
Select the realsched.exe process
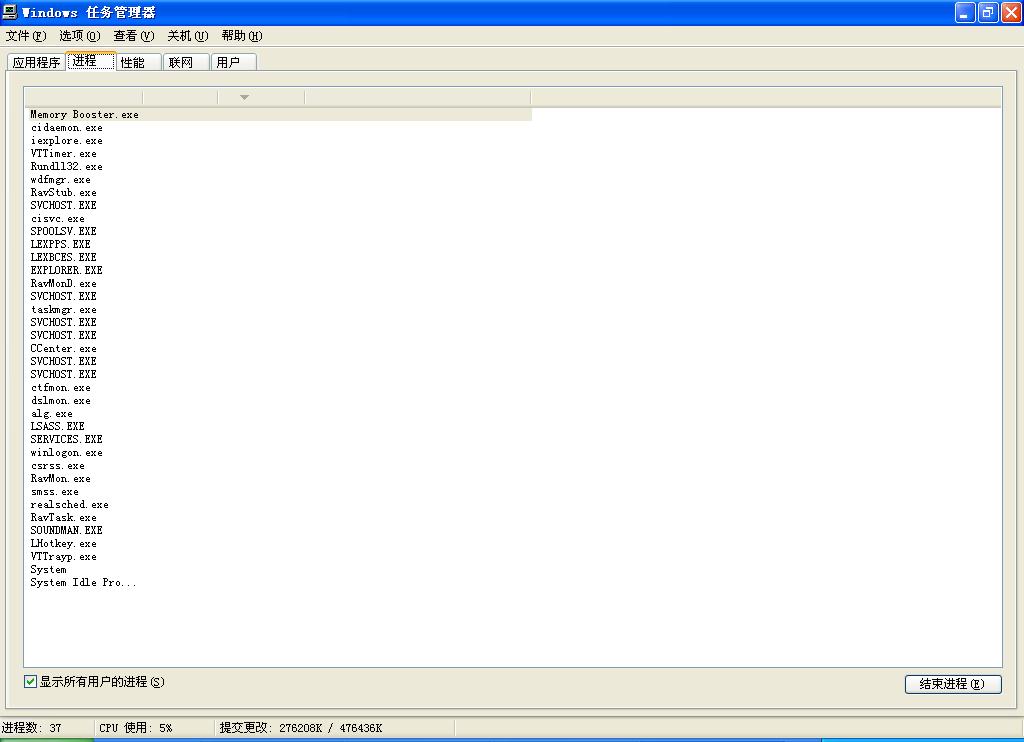point(70,504)
